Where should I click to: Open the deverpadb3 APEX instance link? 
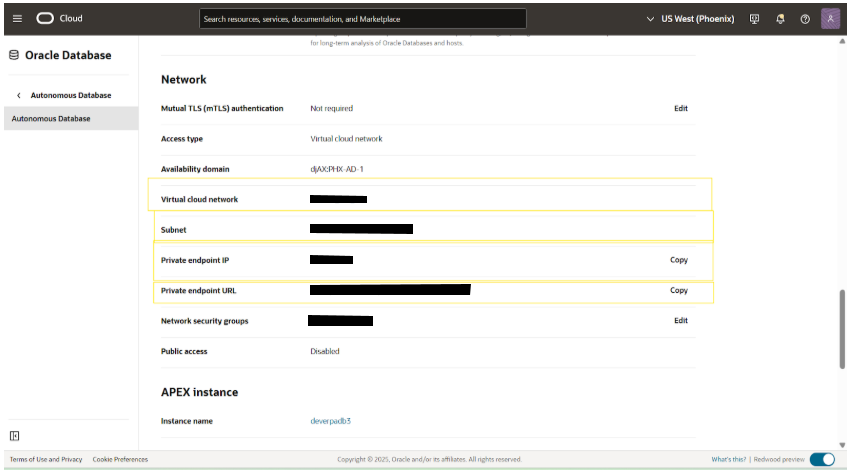(331, 421)
